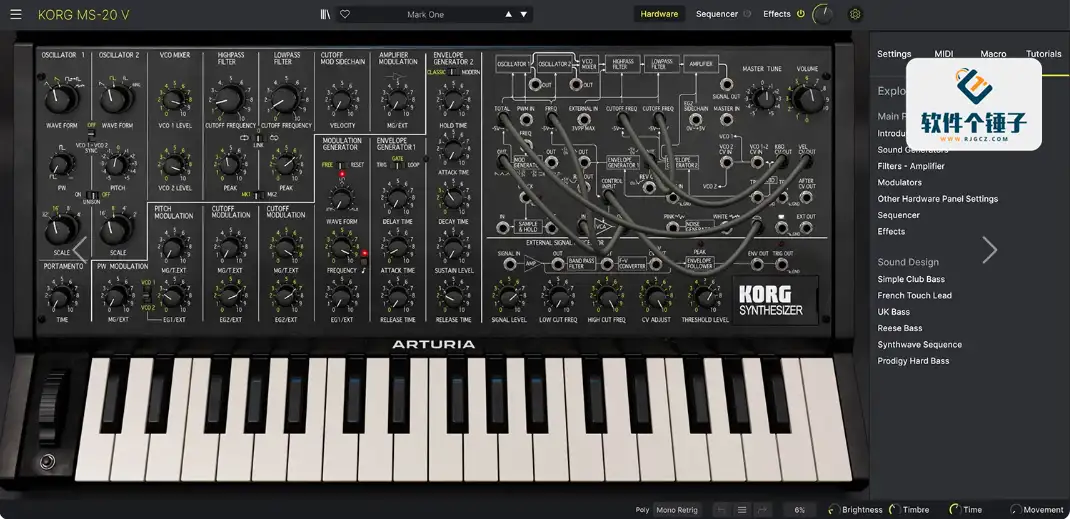Flip the Trig/Gate/Loop envelope generator switch
The width and height of the screenshot is (1070, 519).
tap(397, 165)
